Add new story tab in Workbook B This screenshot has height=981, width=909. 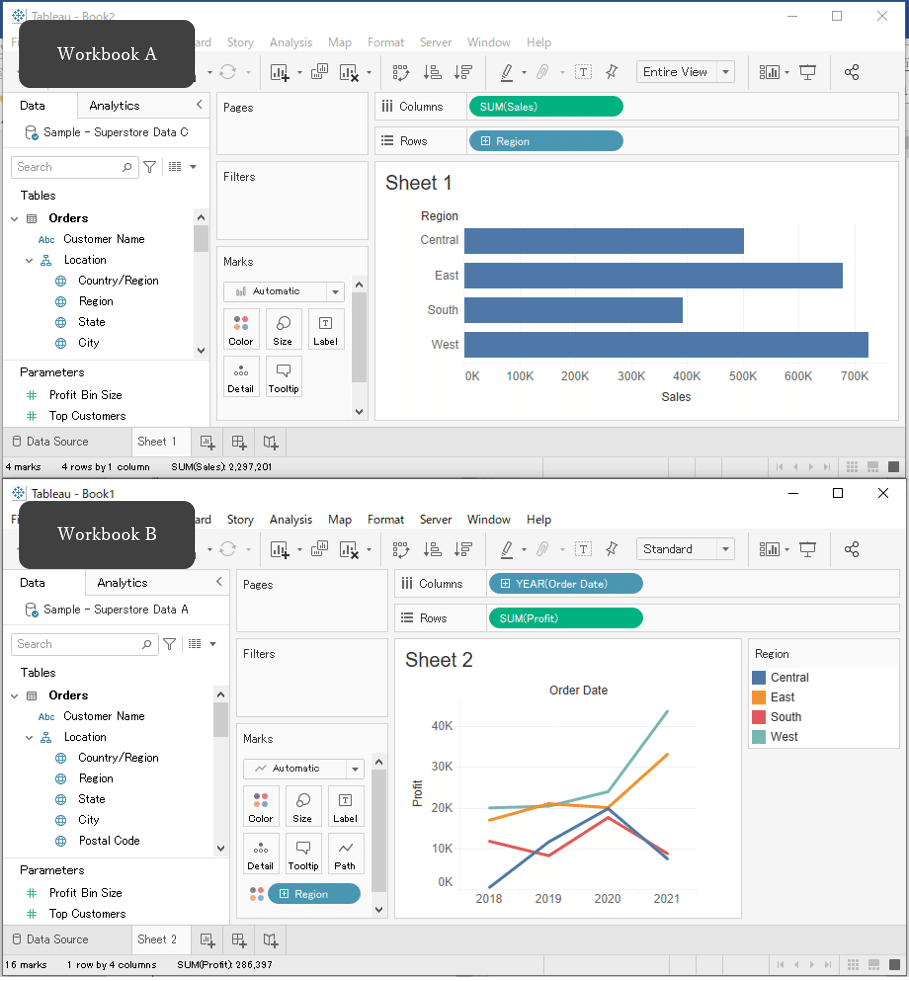pos(271,939)
